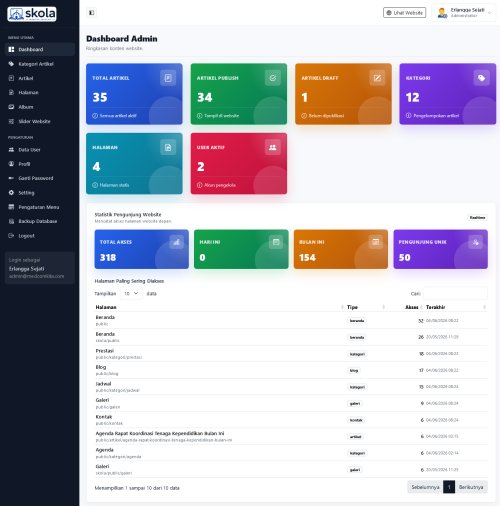The height and width of the screenshot is (506, 500).
Task: Open the Dashboard menu item
Action: pyautogui.click(x=40, y=49)
